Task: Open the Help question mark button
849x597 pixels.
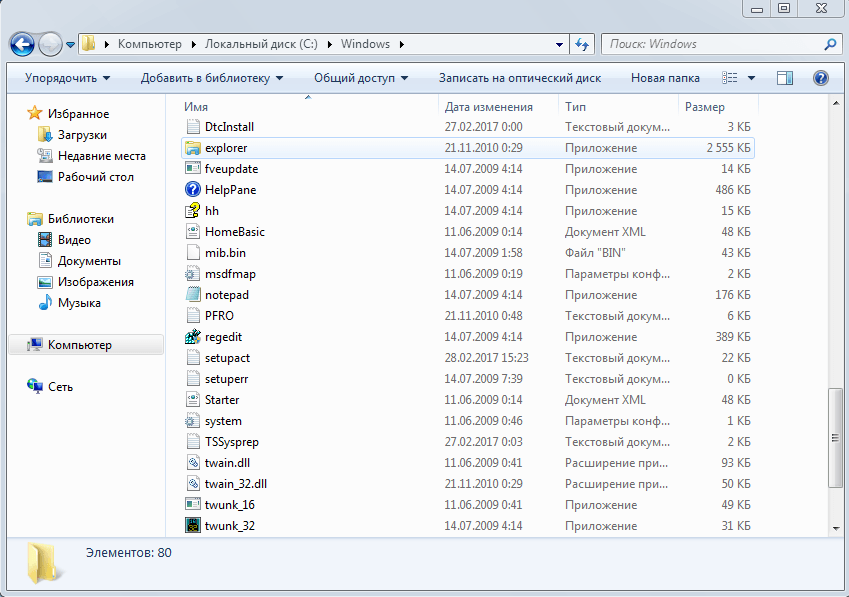Action: click(x=821, y=78)
